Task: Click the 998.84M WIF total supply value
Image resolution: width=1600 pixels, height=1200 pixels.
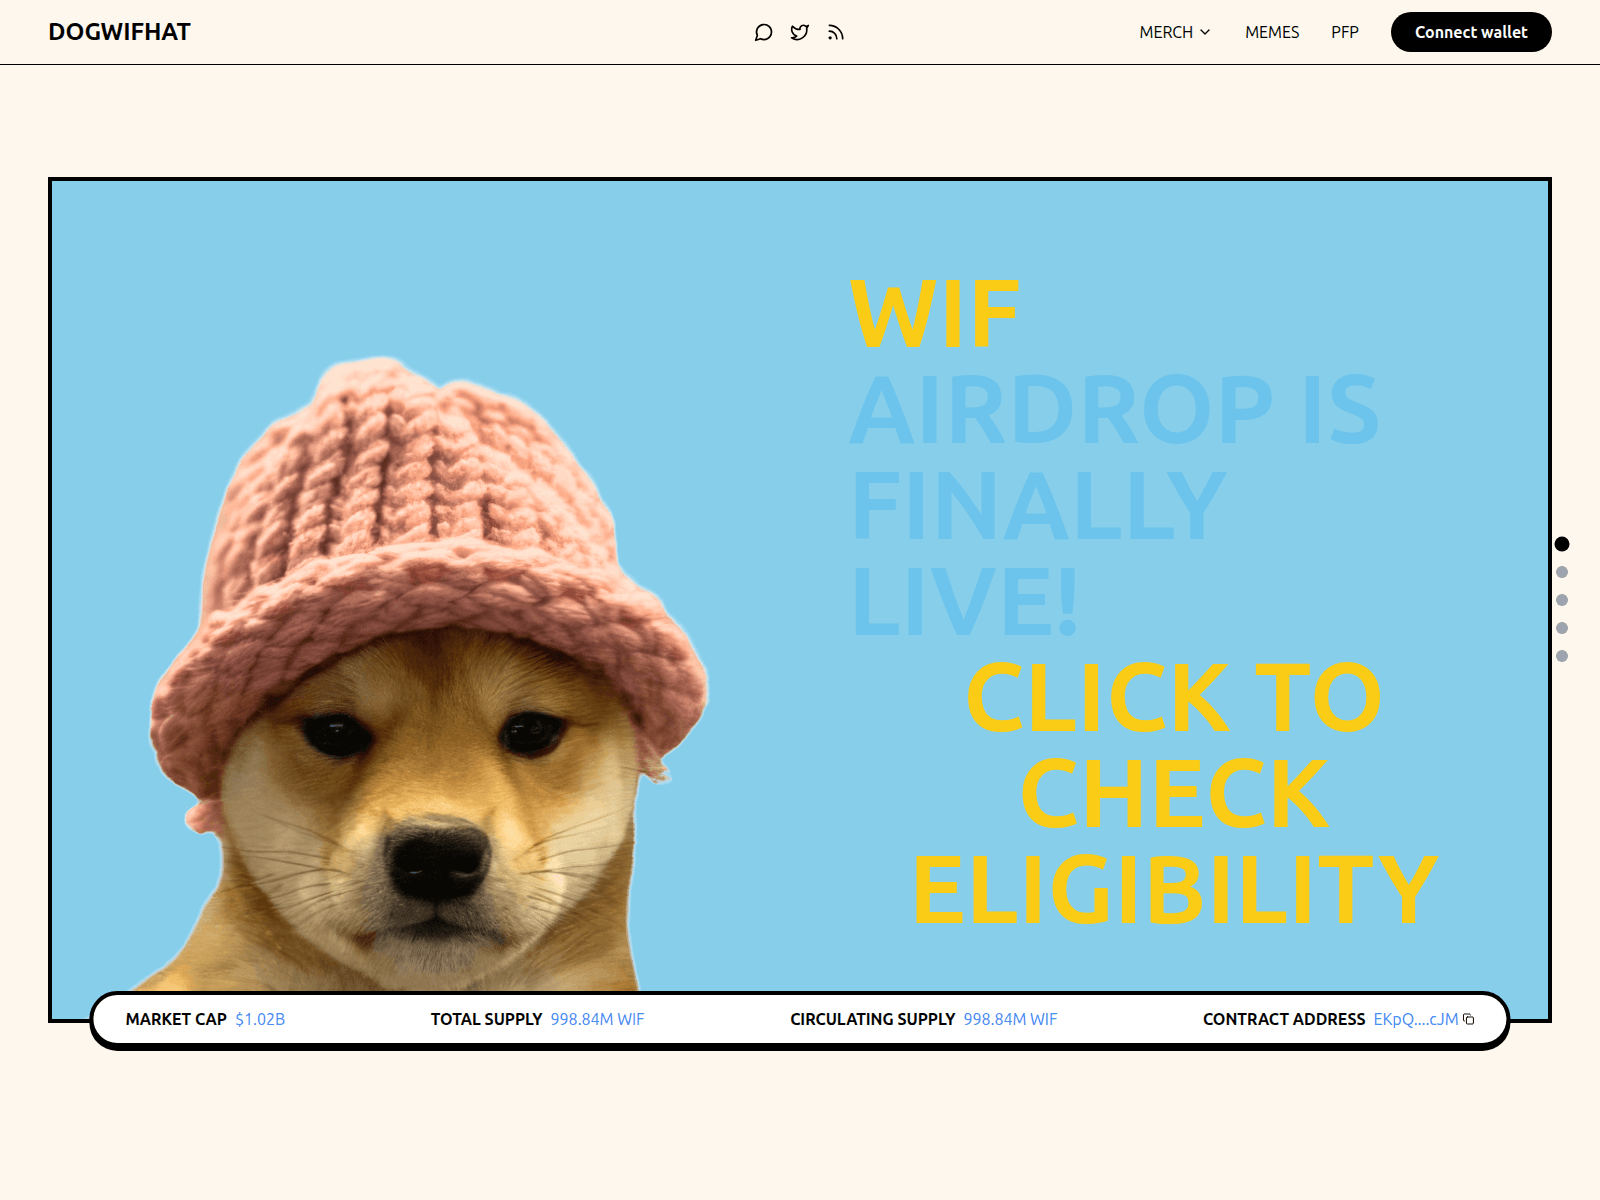Action: 598,1019
